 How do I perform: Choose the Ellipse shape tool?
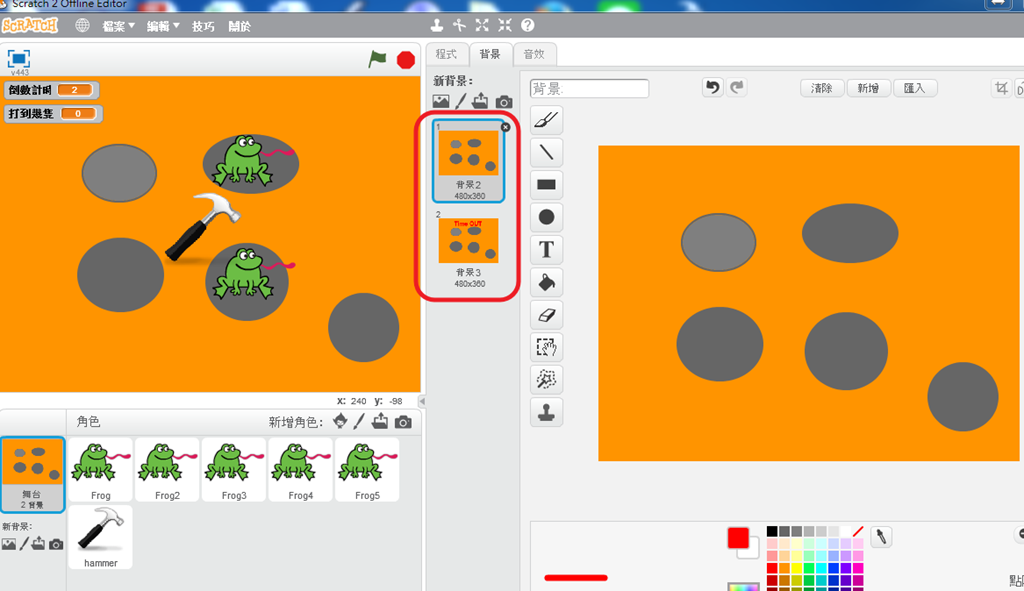tap(547, 217)
